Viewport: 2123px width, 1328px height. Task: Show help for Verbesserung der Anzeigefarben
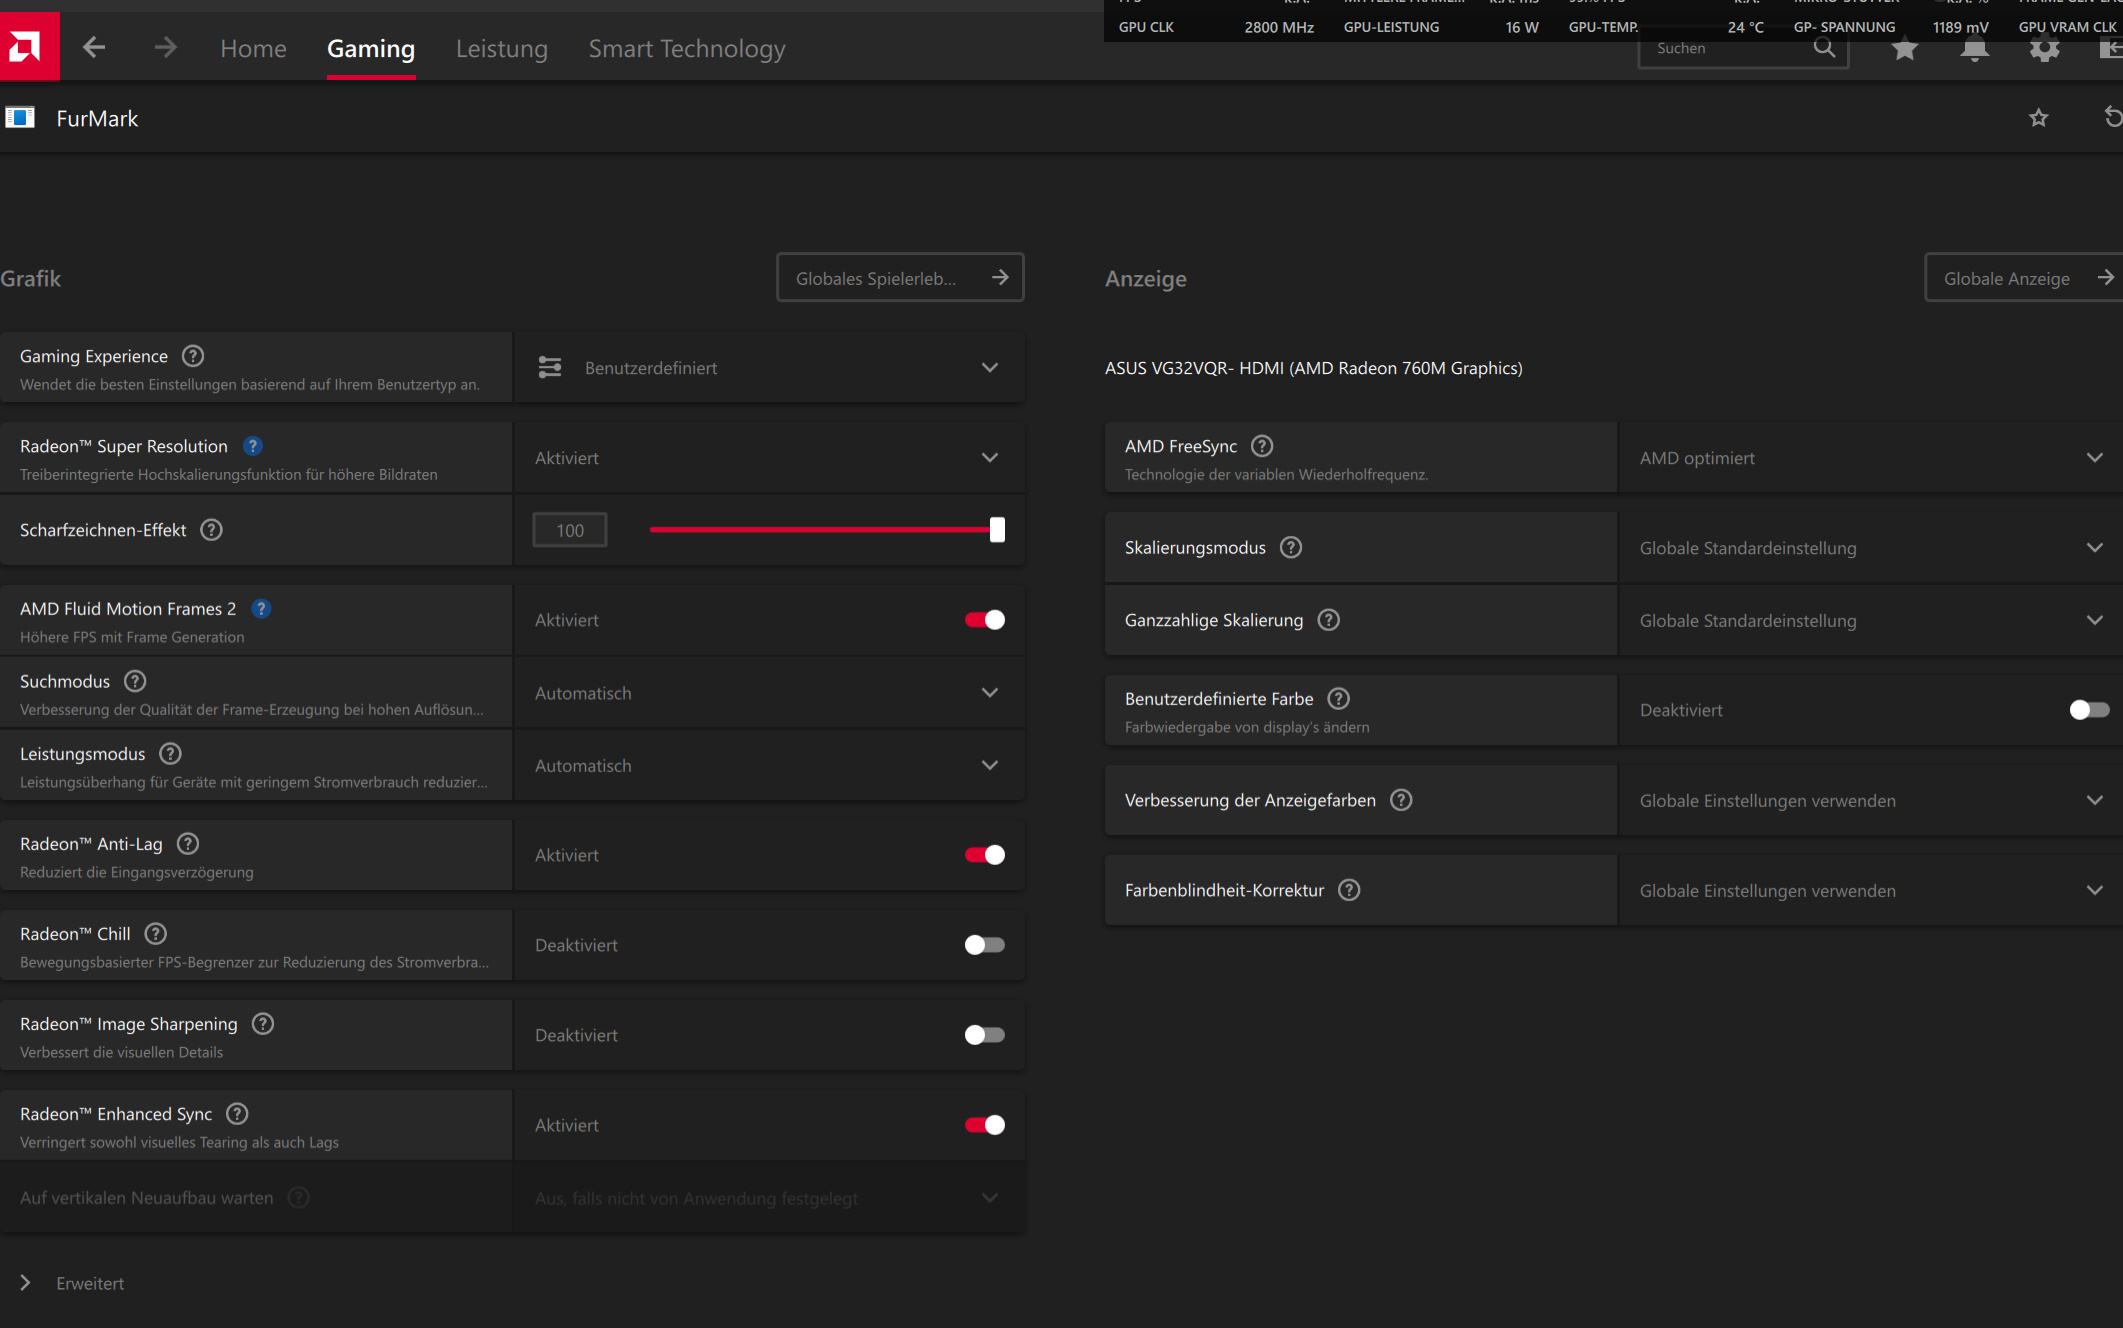1401,800
